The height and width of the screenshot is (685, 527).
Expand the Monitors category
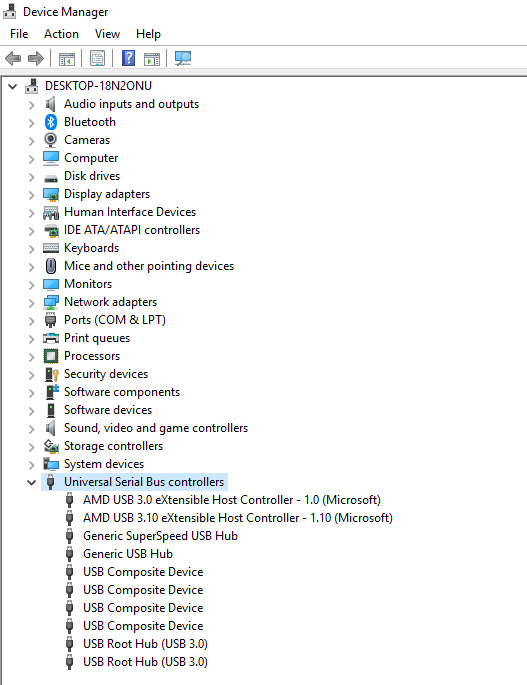(x=31, y=285)
